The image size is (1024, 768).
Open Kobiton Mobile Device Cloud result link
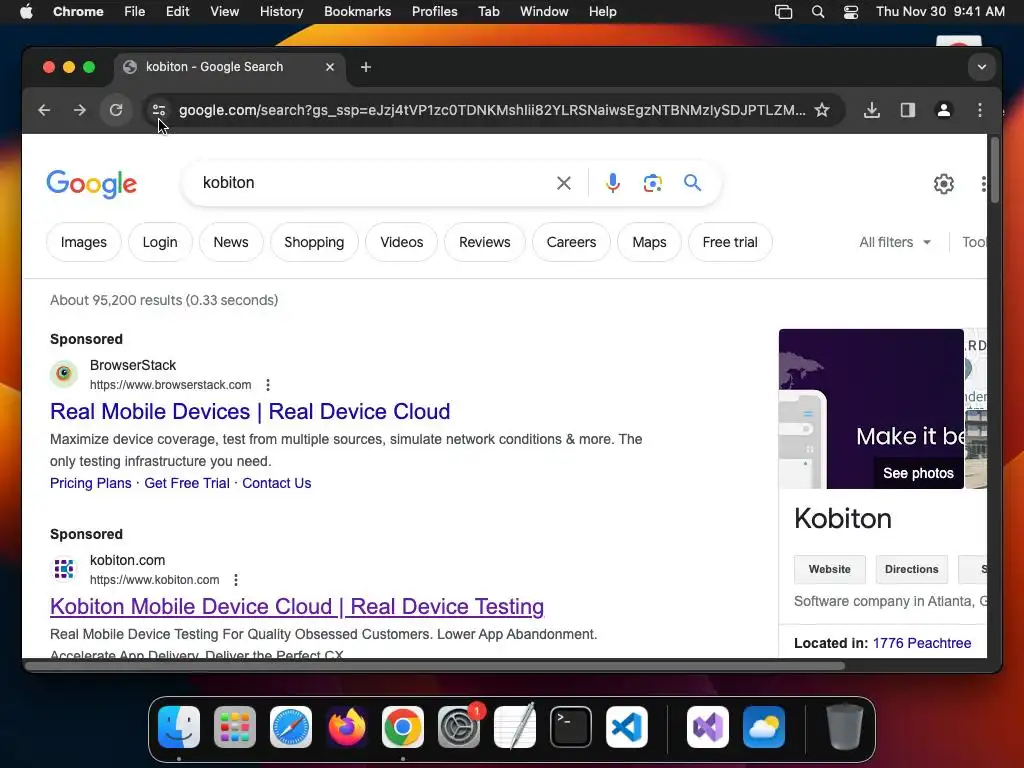(x=297, y=607)
